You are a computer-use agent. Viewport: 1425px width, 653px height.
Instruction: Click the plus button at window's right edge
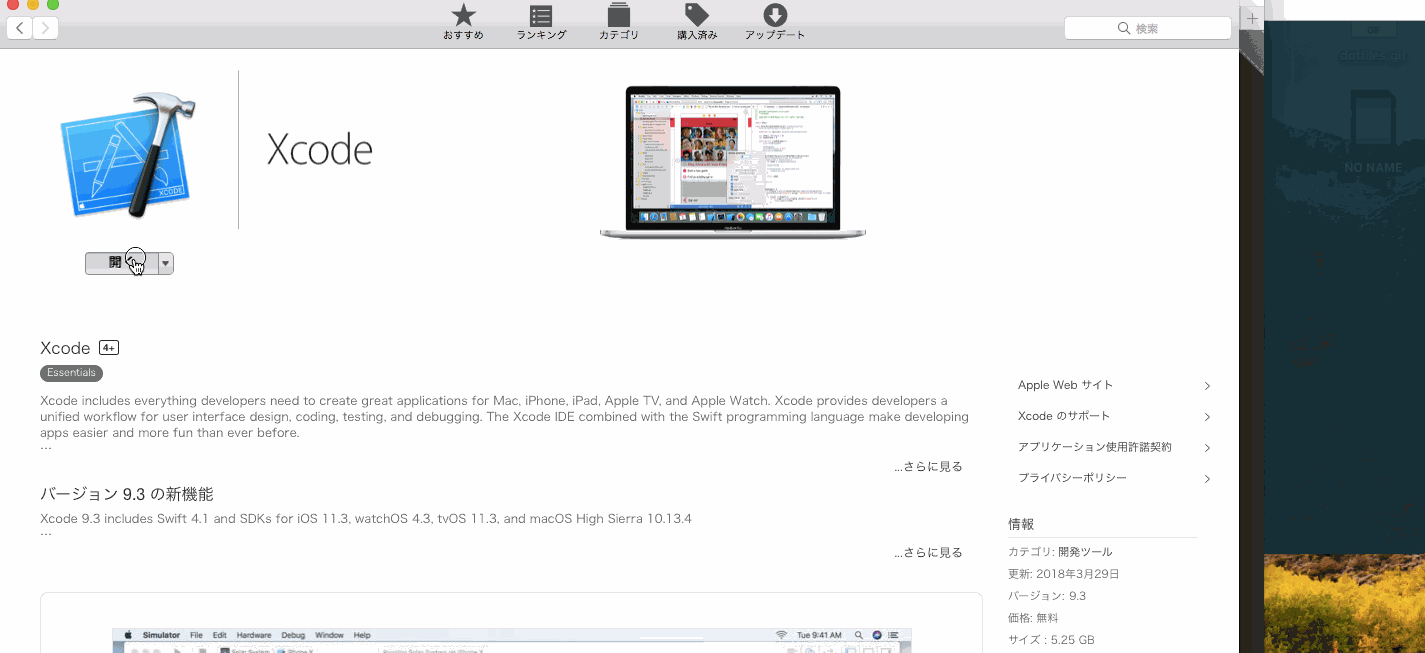pos(1251,18)
